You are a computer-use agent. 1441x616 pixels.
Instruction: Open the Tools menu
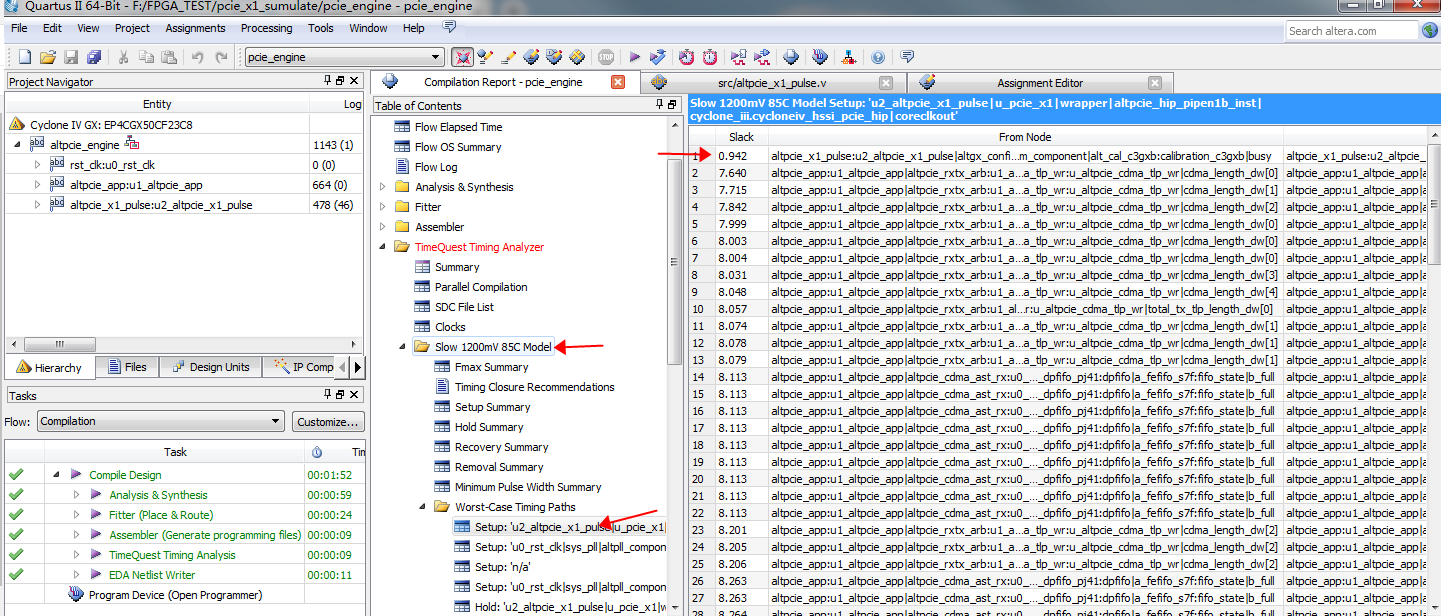point(321,28)
